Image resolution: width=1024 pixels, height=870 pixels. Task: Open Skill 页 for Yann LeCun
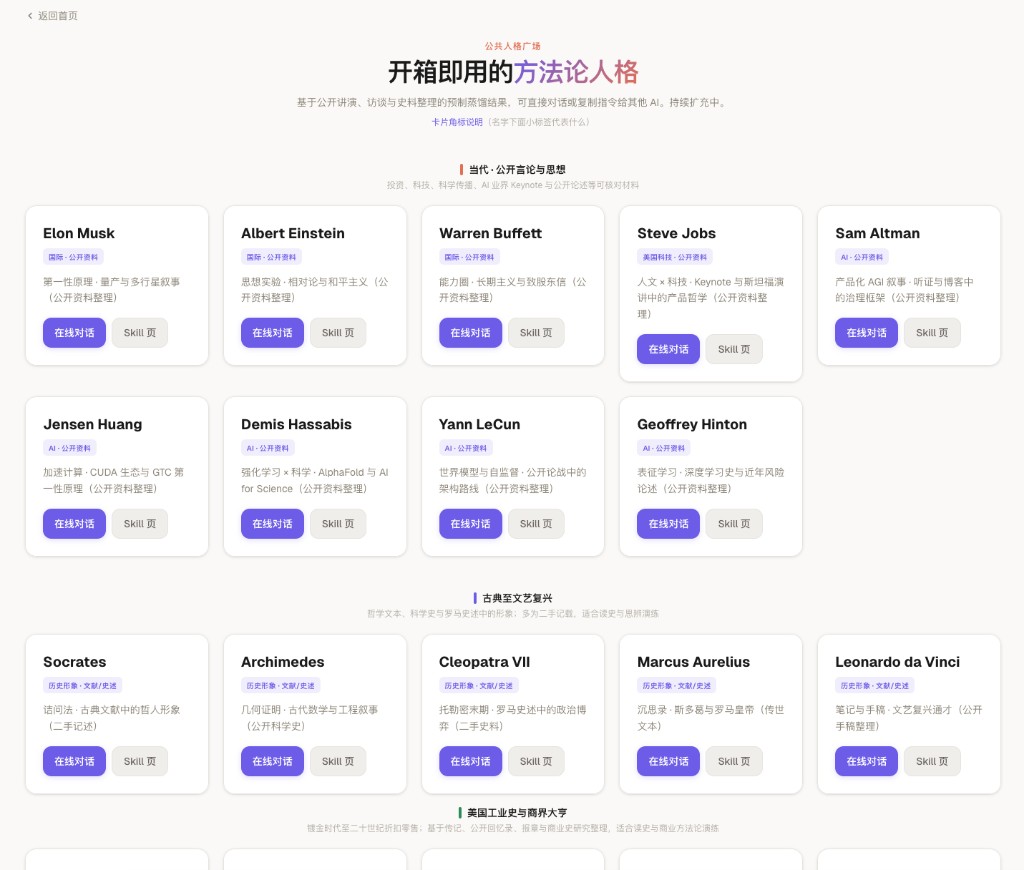(536, 524)
